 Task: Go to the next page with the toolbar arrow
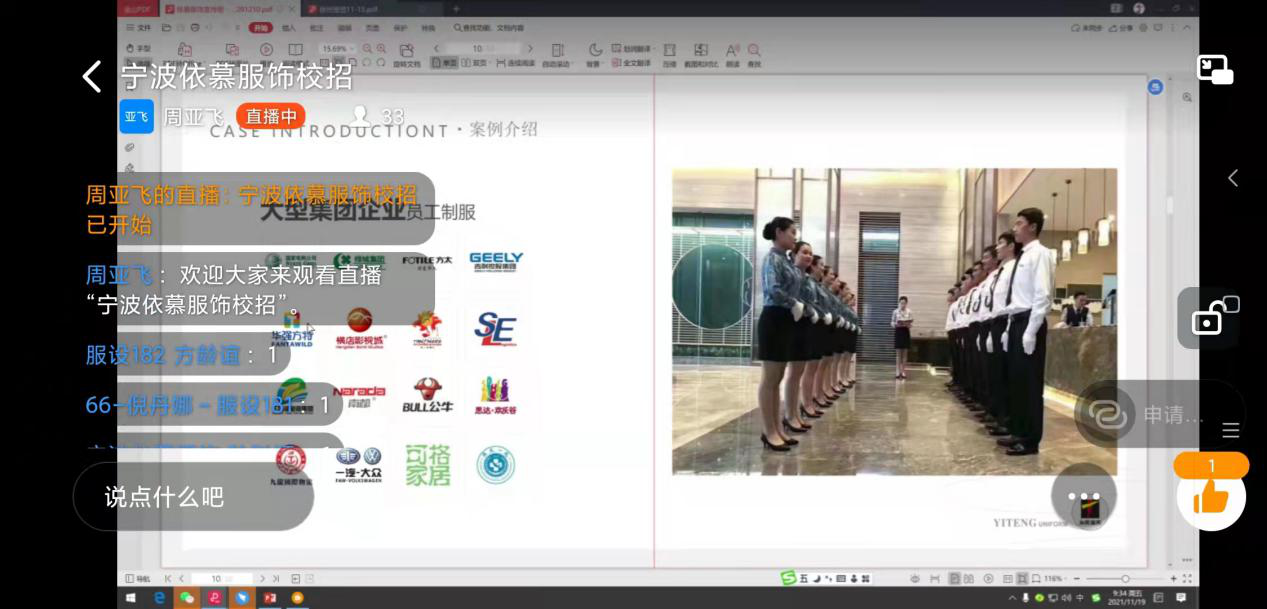pyautogui.click(x=529, y=48)
